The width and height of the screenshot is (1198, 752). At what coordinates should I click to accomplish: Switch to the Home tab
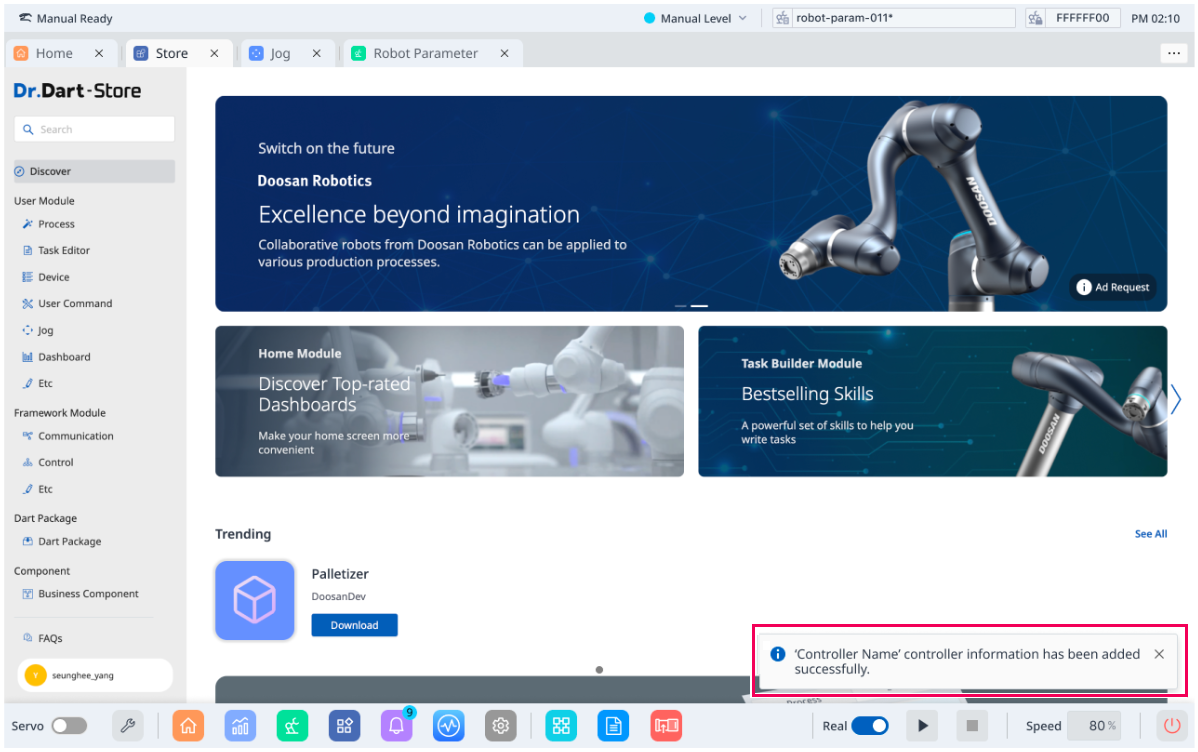point(54,53)
